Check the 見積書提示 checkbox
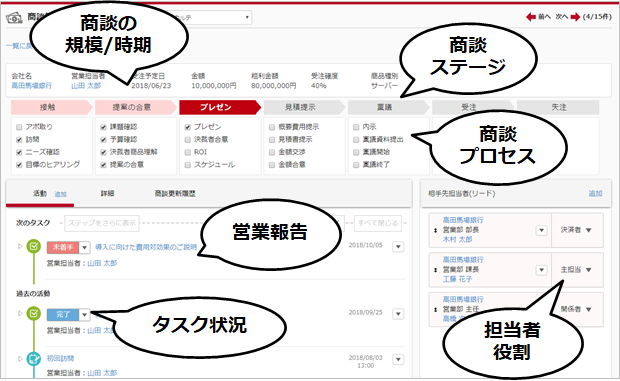 point(272,140)
